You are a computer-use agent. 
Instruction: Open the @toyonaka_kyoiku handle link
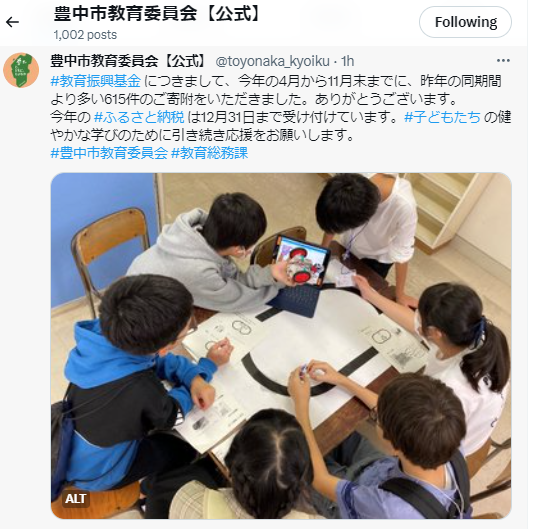click(x=273, y=62)
